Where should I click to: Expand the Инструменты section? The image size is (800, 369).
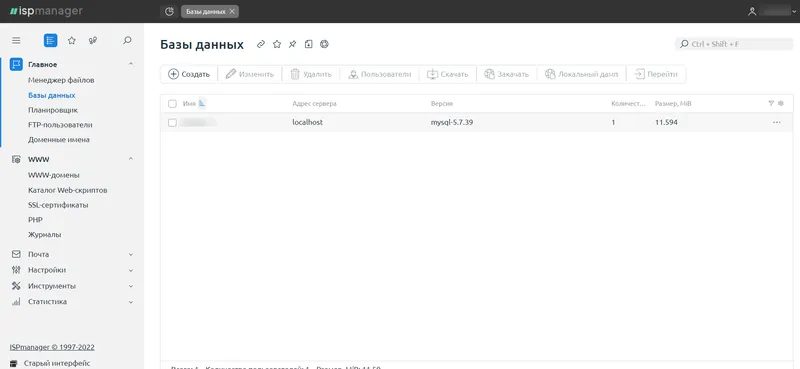[x=131, y=286]
